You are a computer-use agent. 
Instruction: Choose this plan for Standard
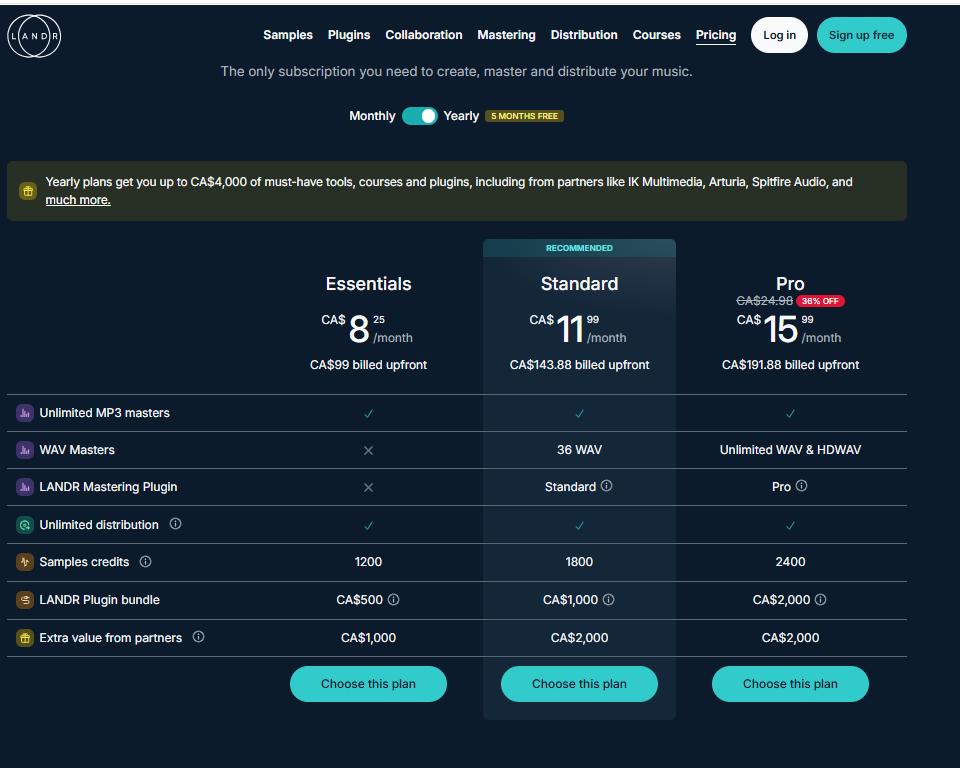coord(579,683)
